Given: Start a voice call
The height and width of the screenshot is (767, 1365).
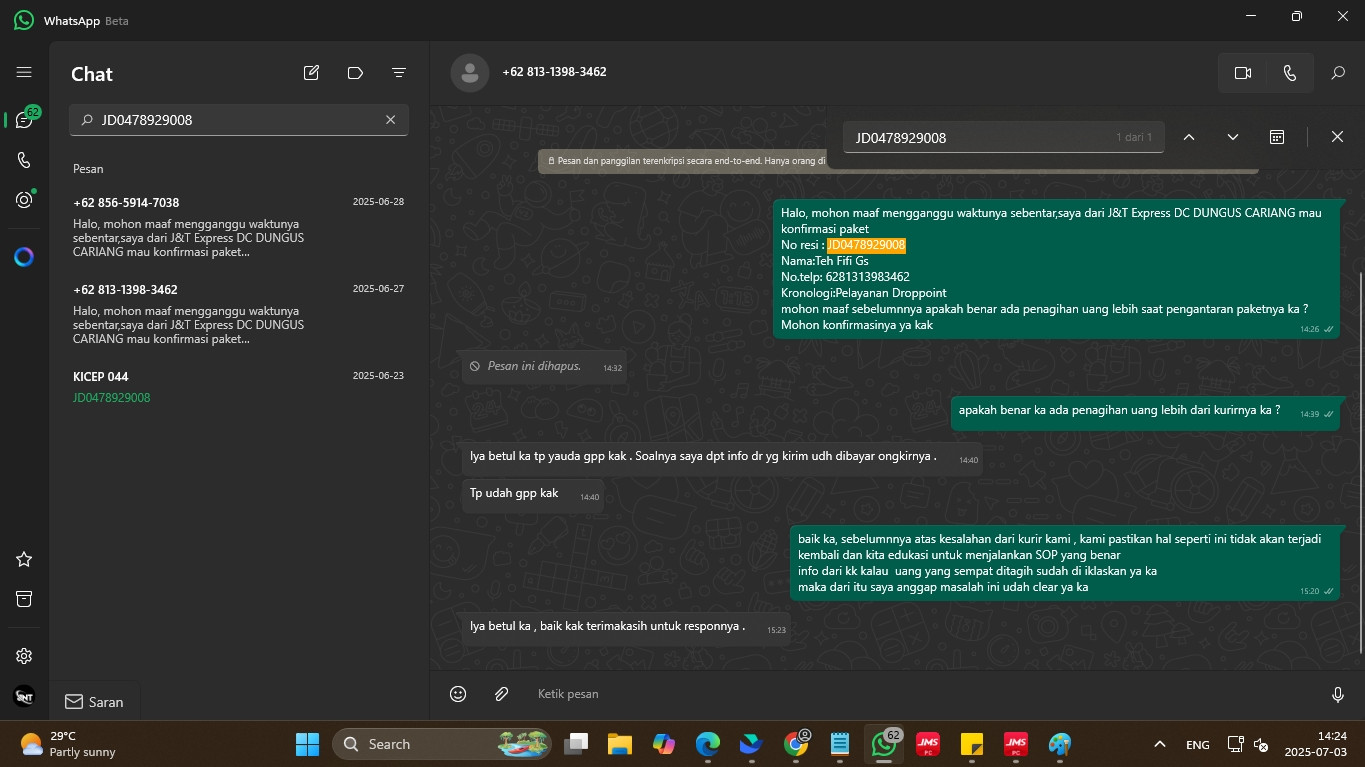Looking at the screenshot, I should (1290, 73).
